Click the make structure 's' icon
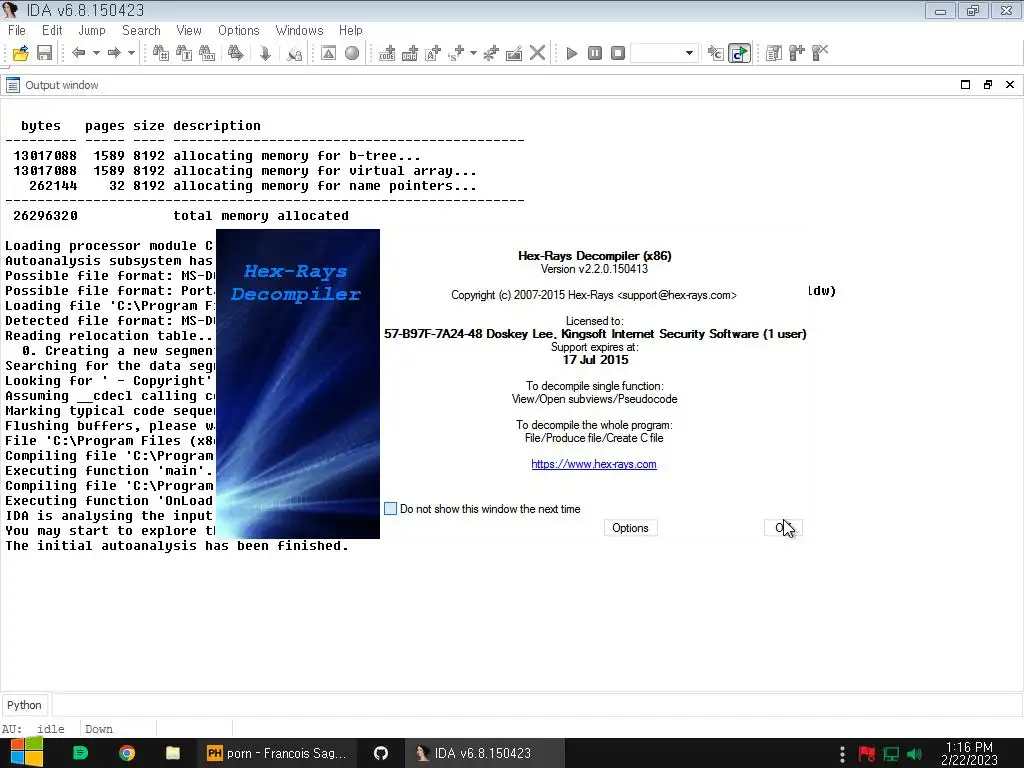This screenshot has height=768, width=1024. click(x=456, y=53)
